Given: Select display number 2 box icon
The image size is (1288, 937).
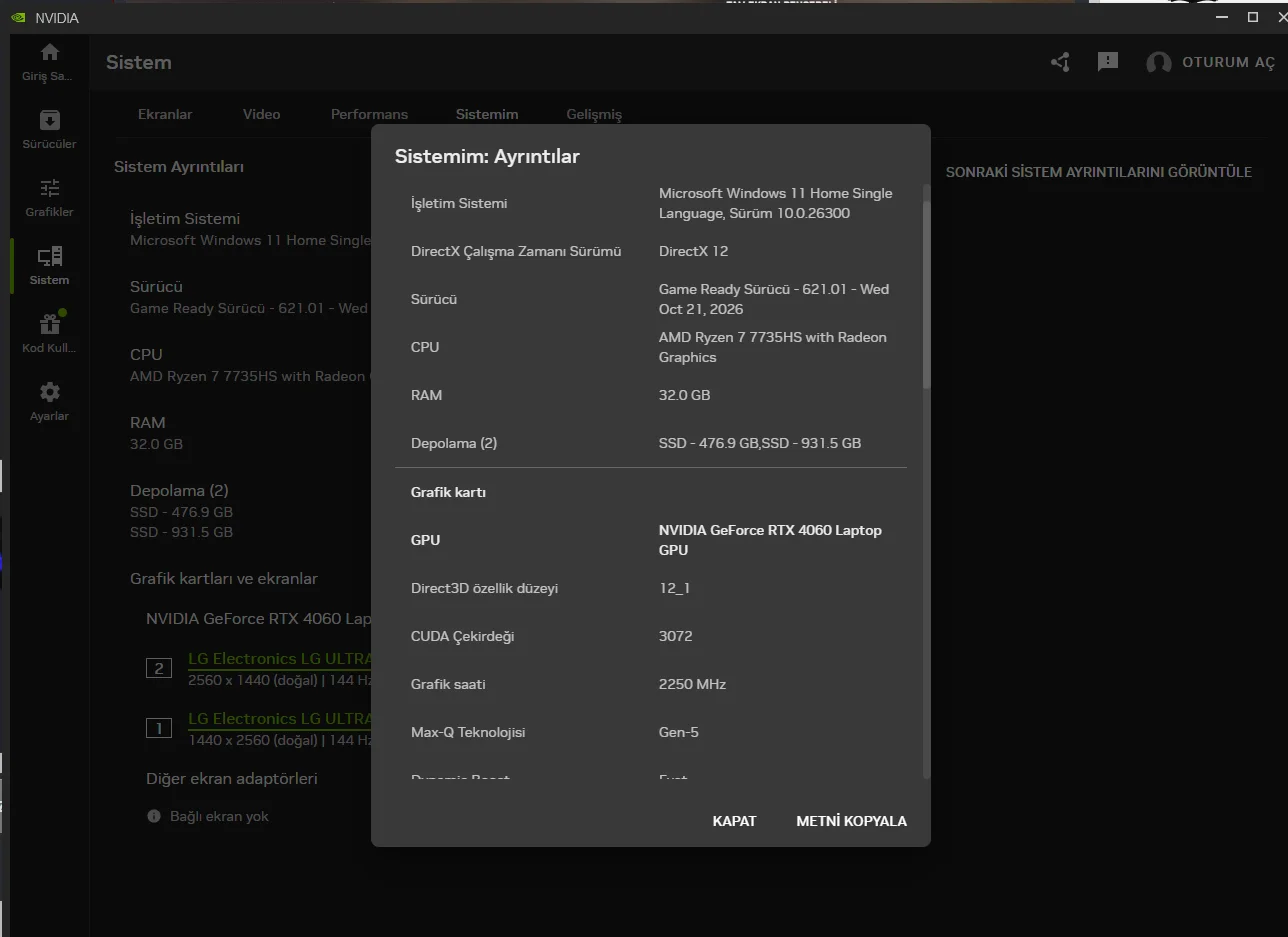Looking at the screenshot, I should point(159,668).
